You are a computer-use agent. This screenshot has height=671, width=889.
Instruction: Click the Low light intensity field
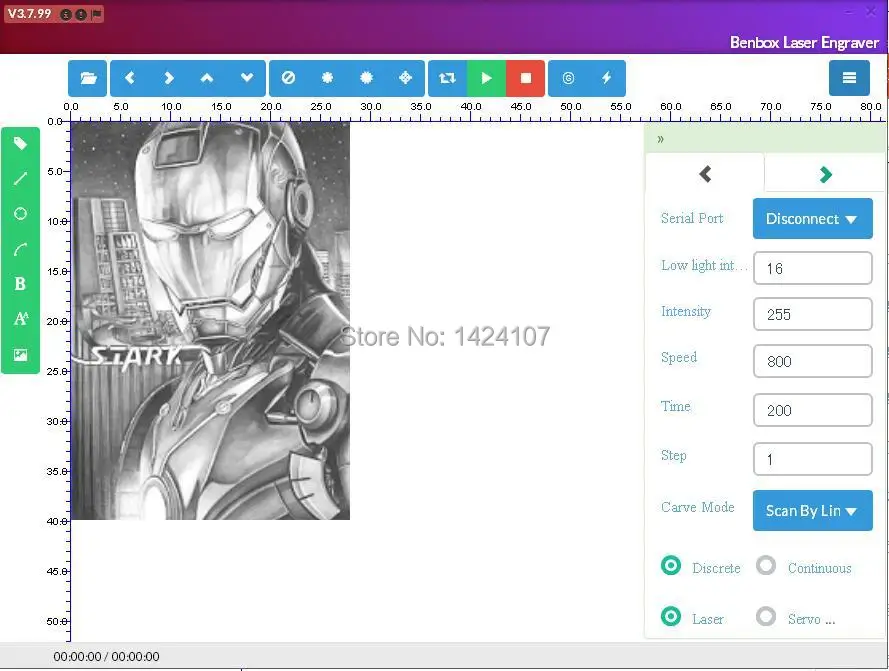812,268
